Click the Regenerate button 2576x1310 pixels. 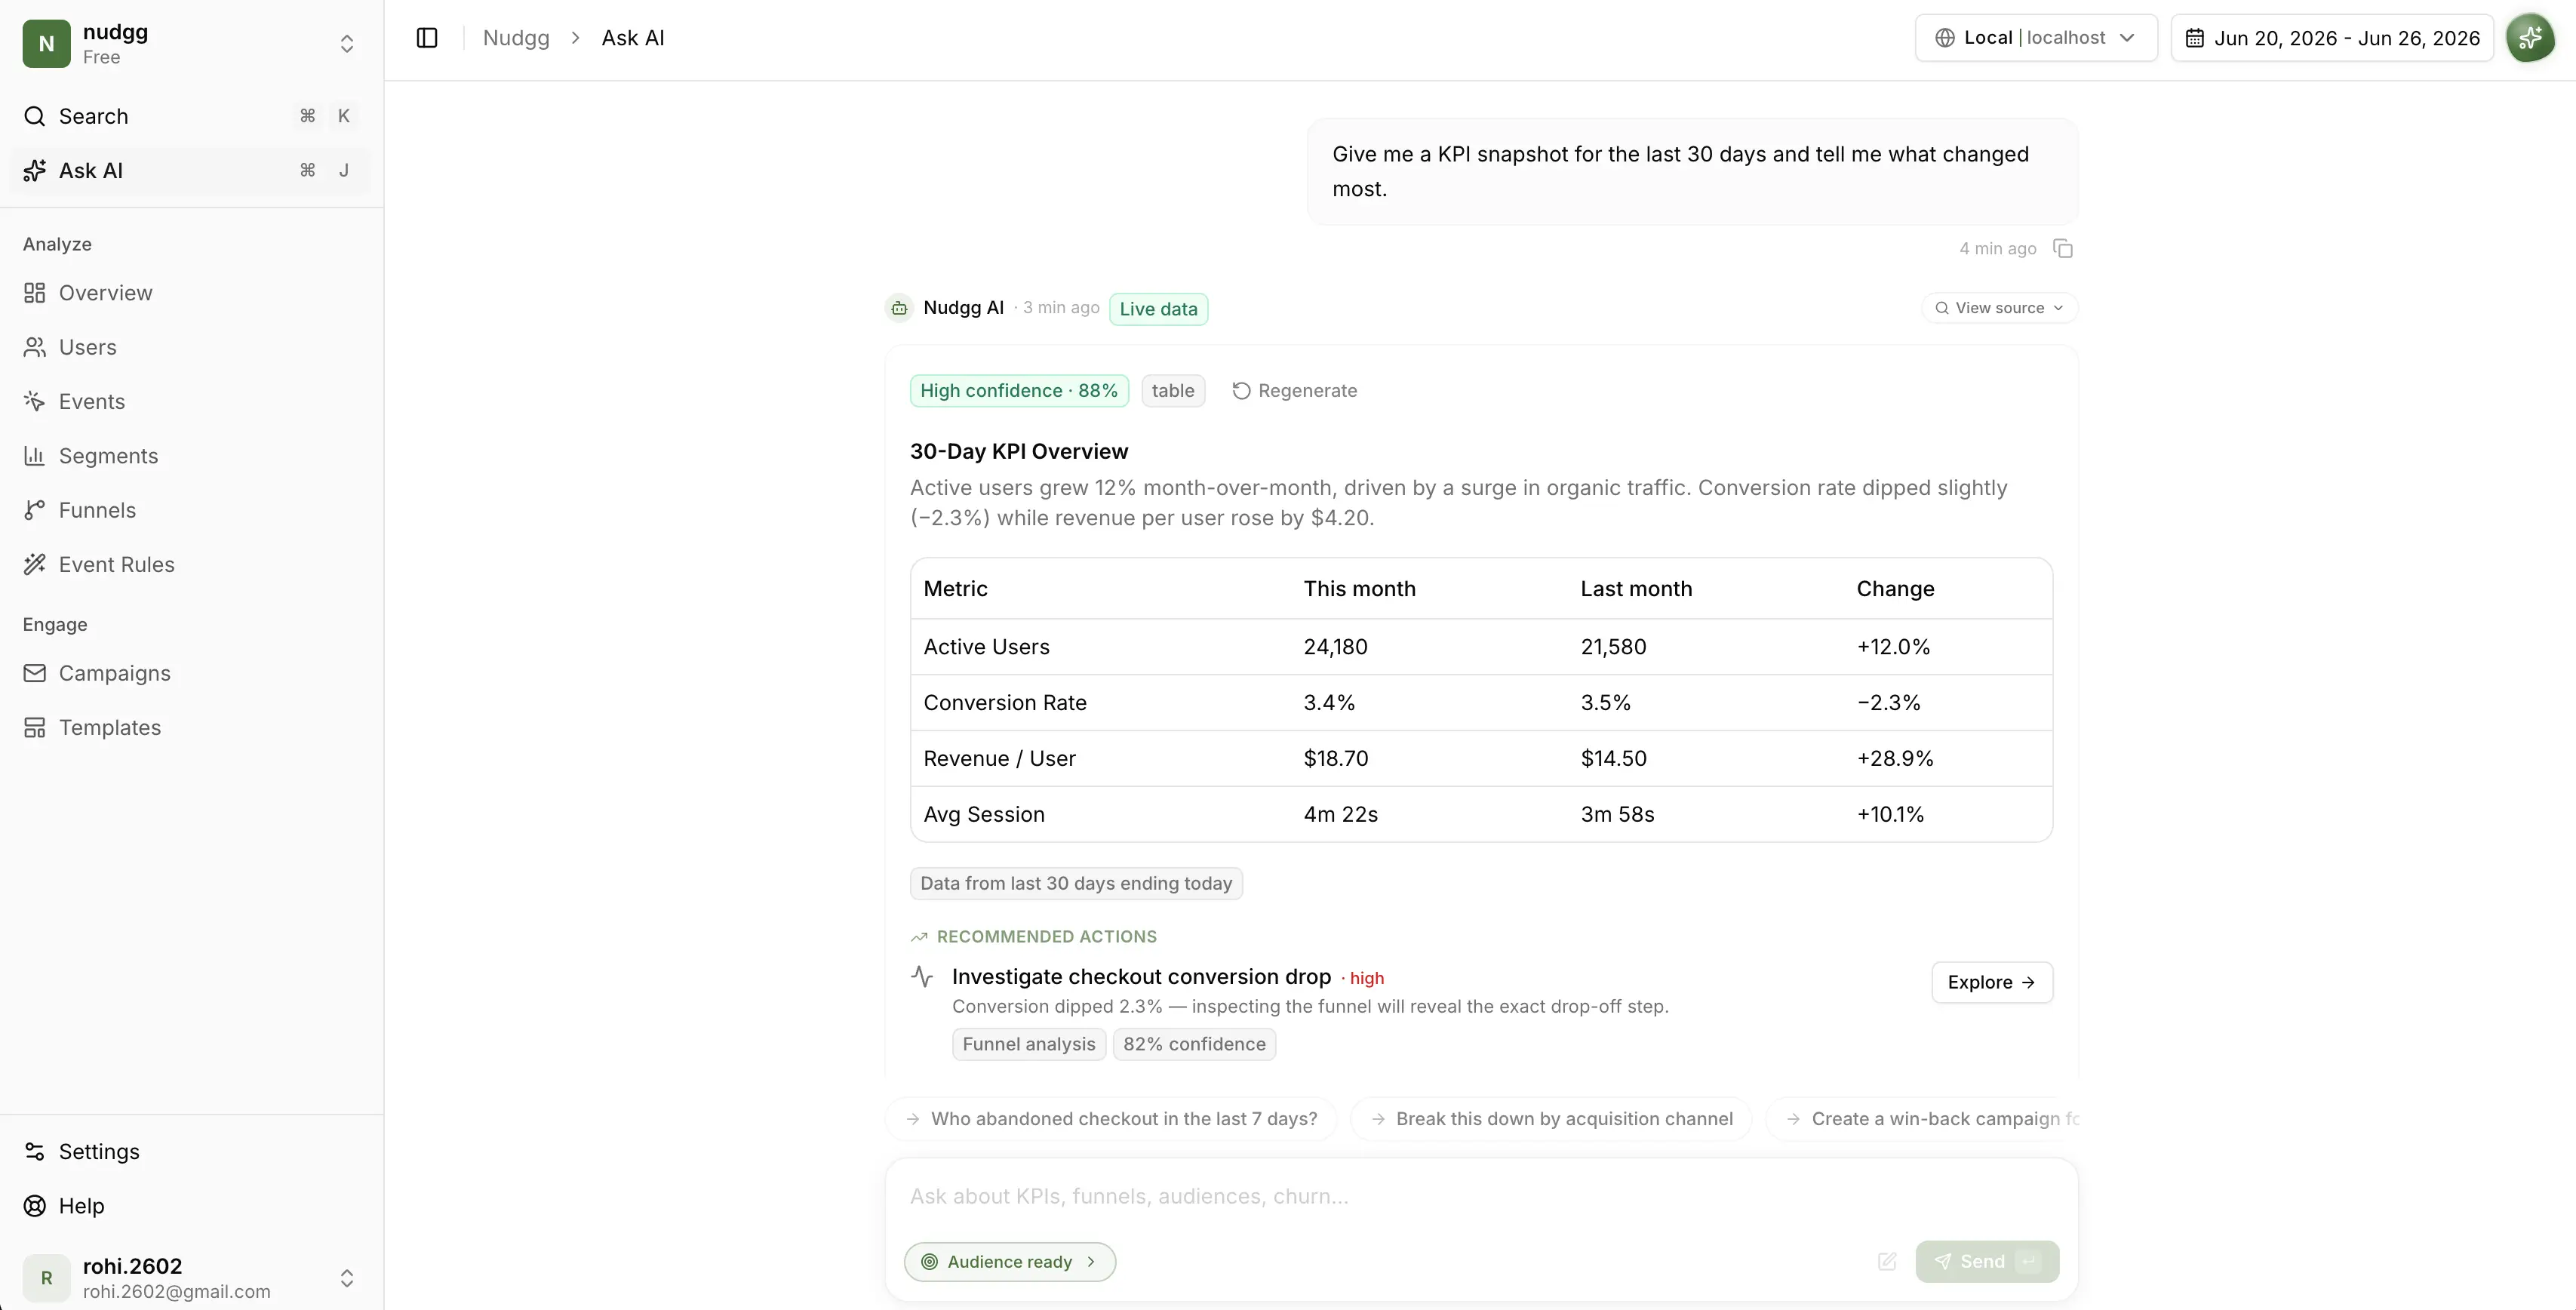[x=1295, y=391]
